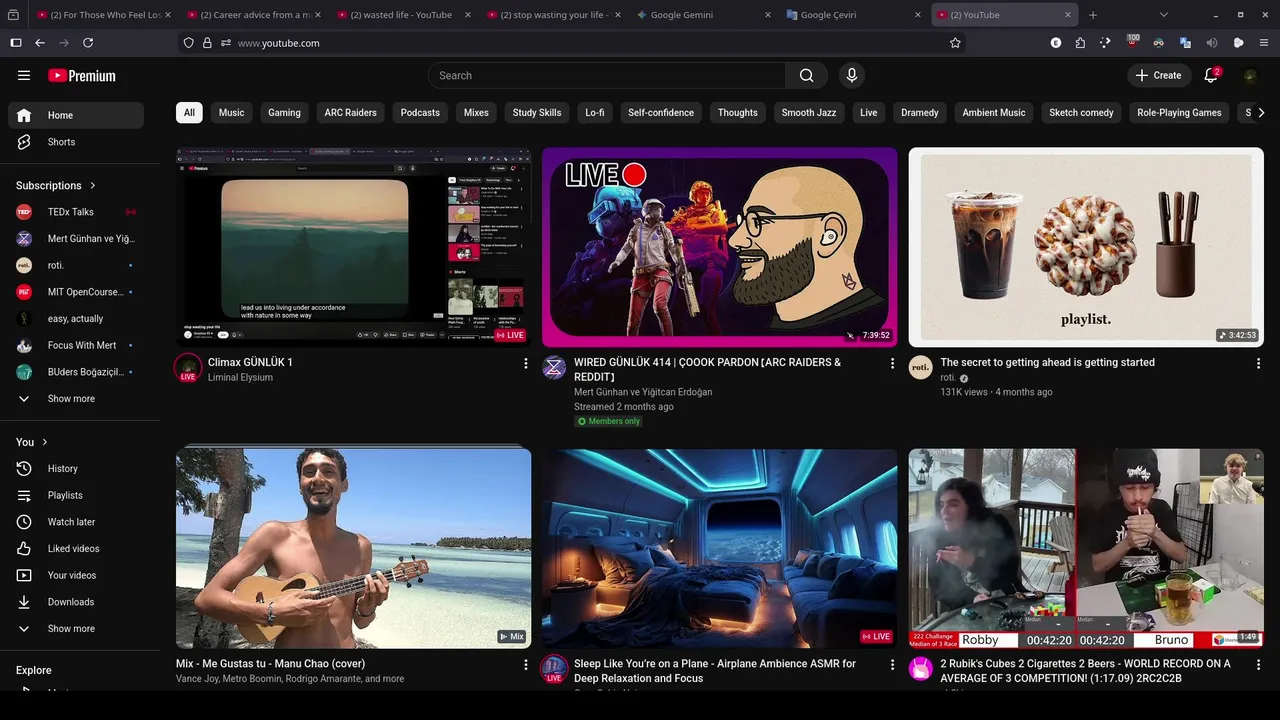Select the Gaming category chip

pos(284,113)
